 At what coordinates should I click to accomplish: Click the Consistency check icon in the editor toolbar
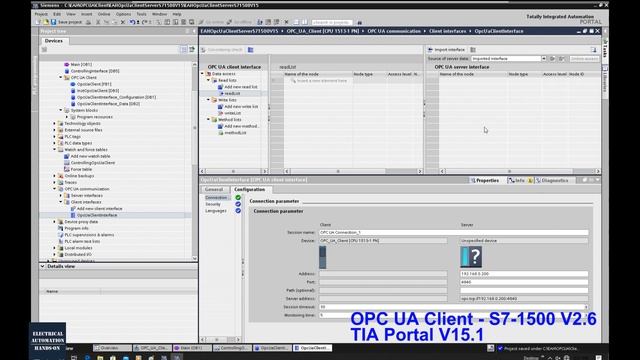[203, 50]
